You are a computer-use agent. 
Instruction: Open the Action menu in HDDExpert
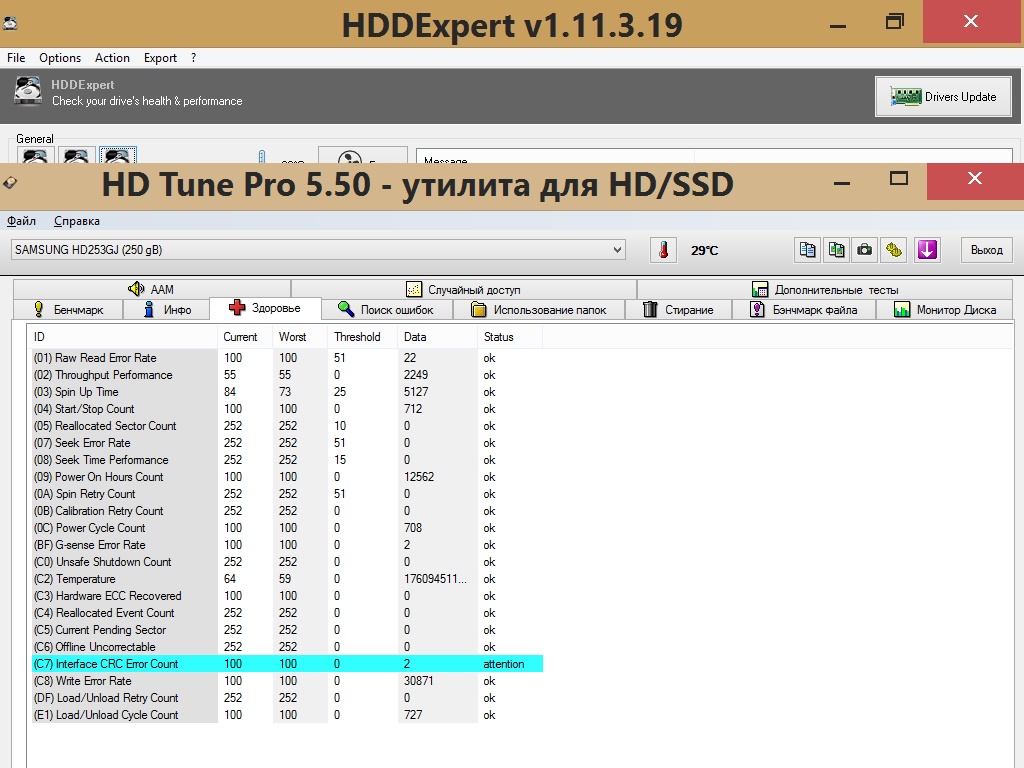[x=112, y=57]
